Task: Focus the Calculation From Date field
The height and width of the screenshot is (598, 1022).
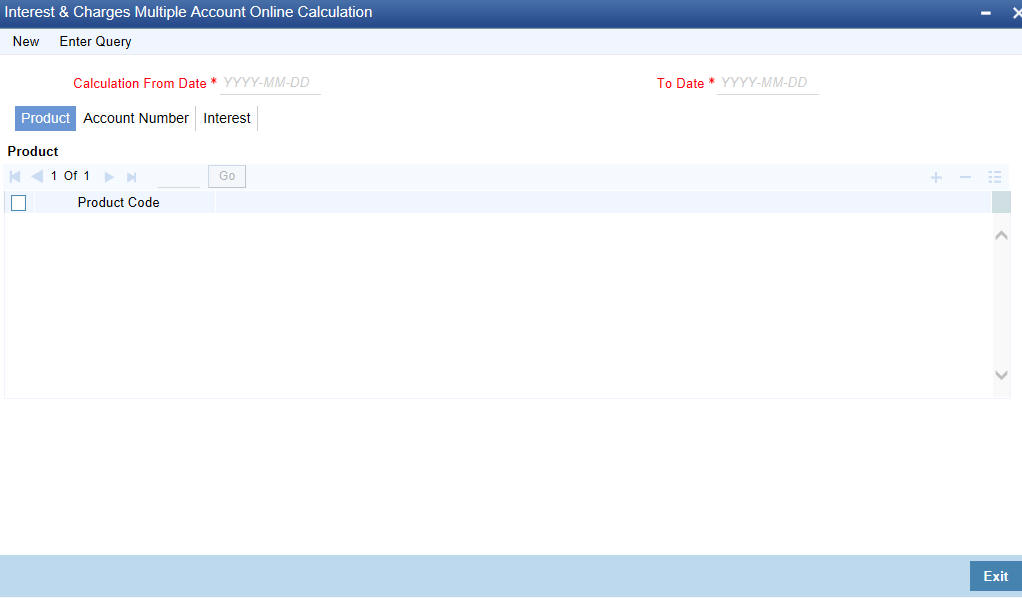Action: point(270,83)
